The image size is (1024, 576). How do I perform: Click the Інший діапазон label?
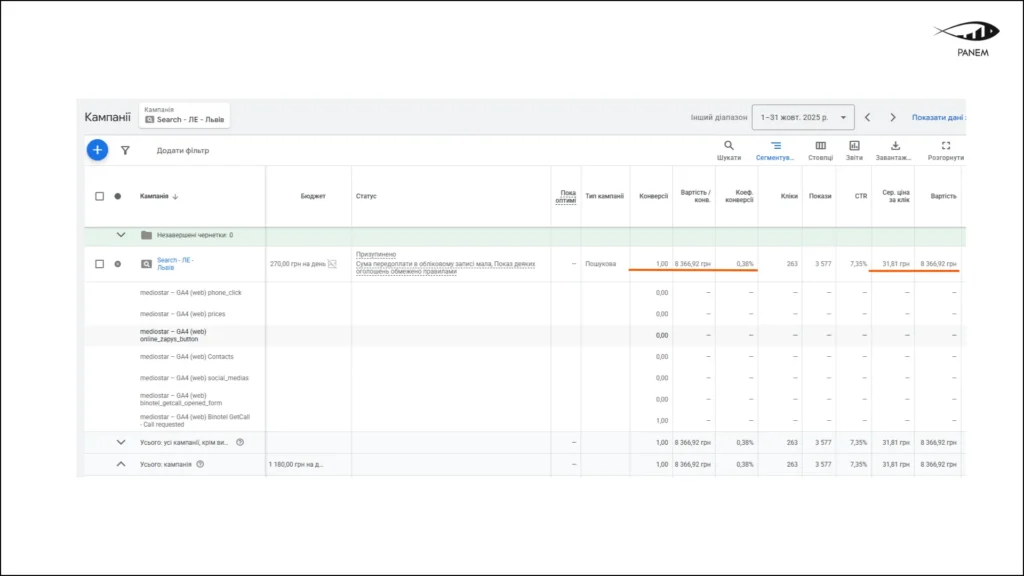(x=719, y=118)
